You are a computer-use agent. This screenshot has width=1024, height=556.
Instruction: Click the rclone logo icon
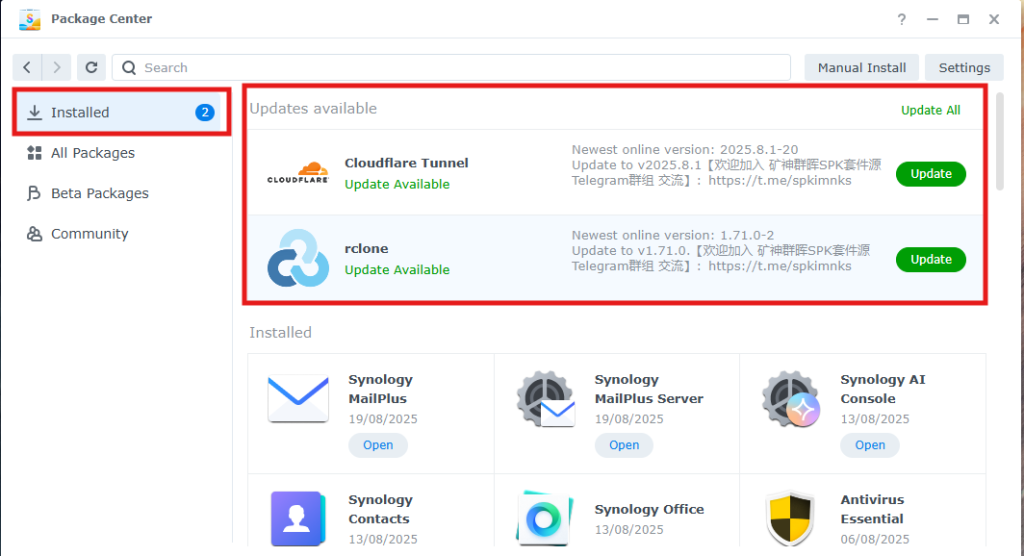click(298, 258)
